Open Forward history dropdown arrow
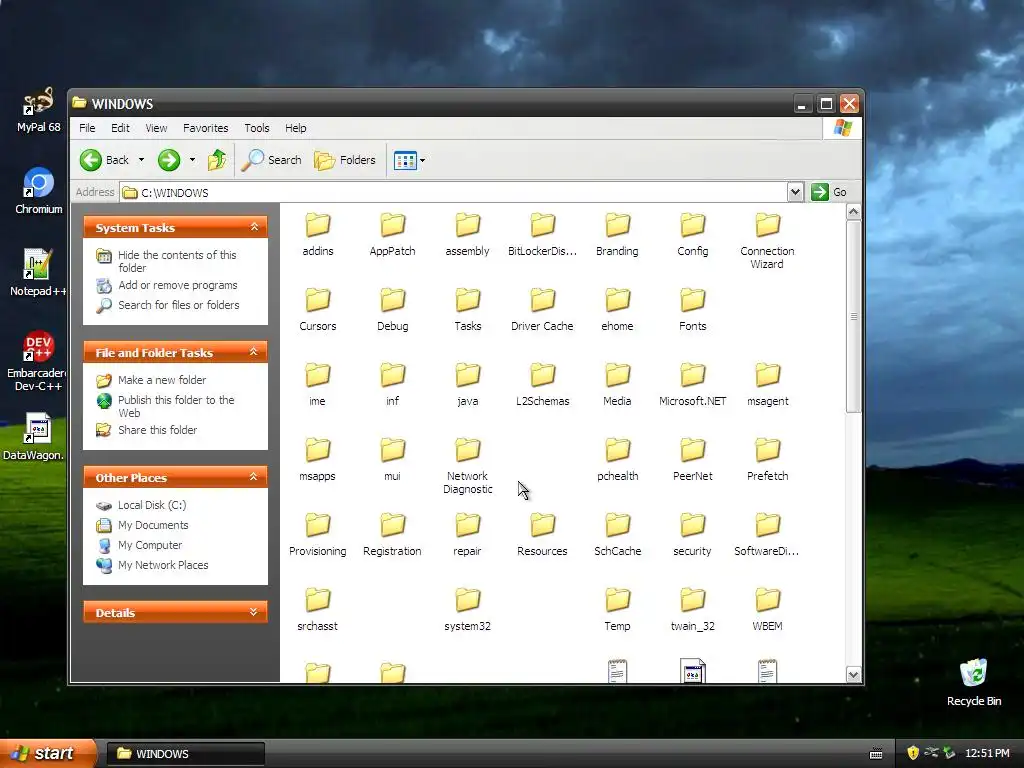Viewport: 1024px width, 768px height. pos(192,160)
